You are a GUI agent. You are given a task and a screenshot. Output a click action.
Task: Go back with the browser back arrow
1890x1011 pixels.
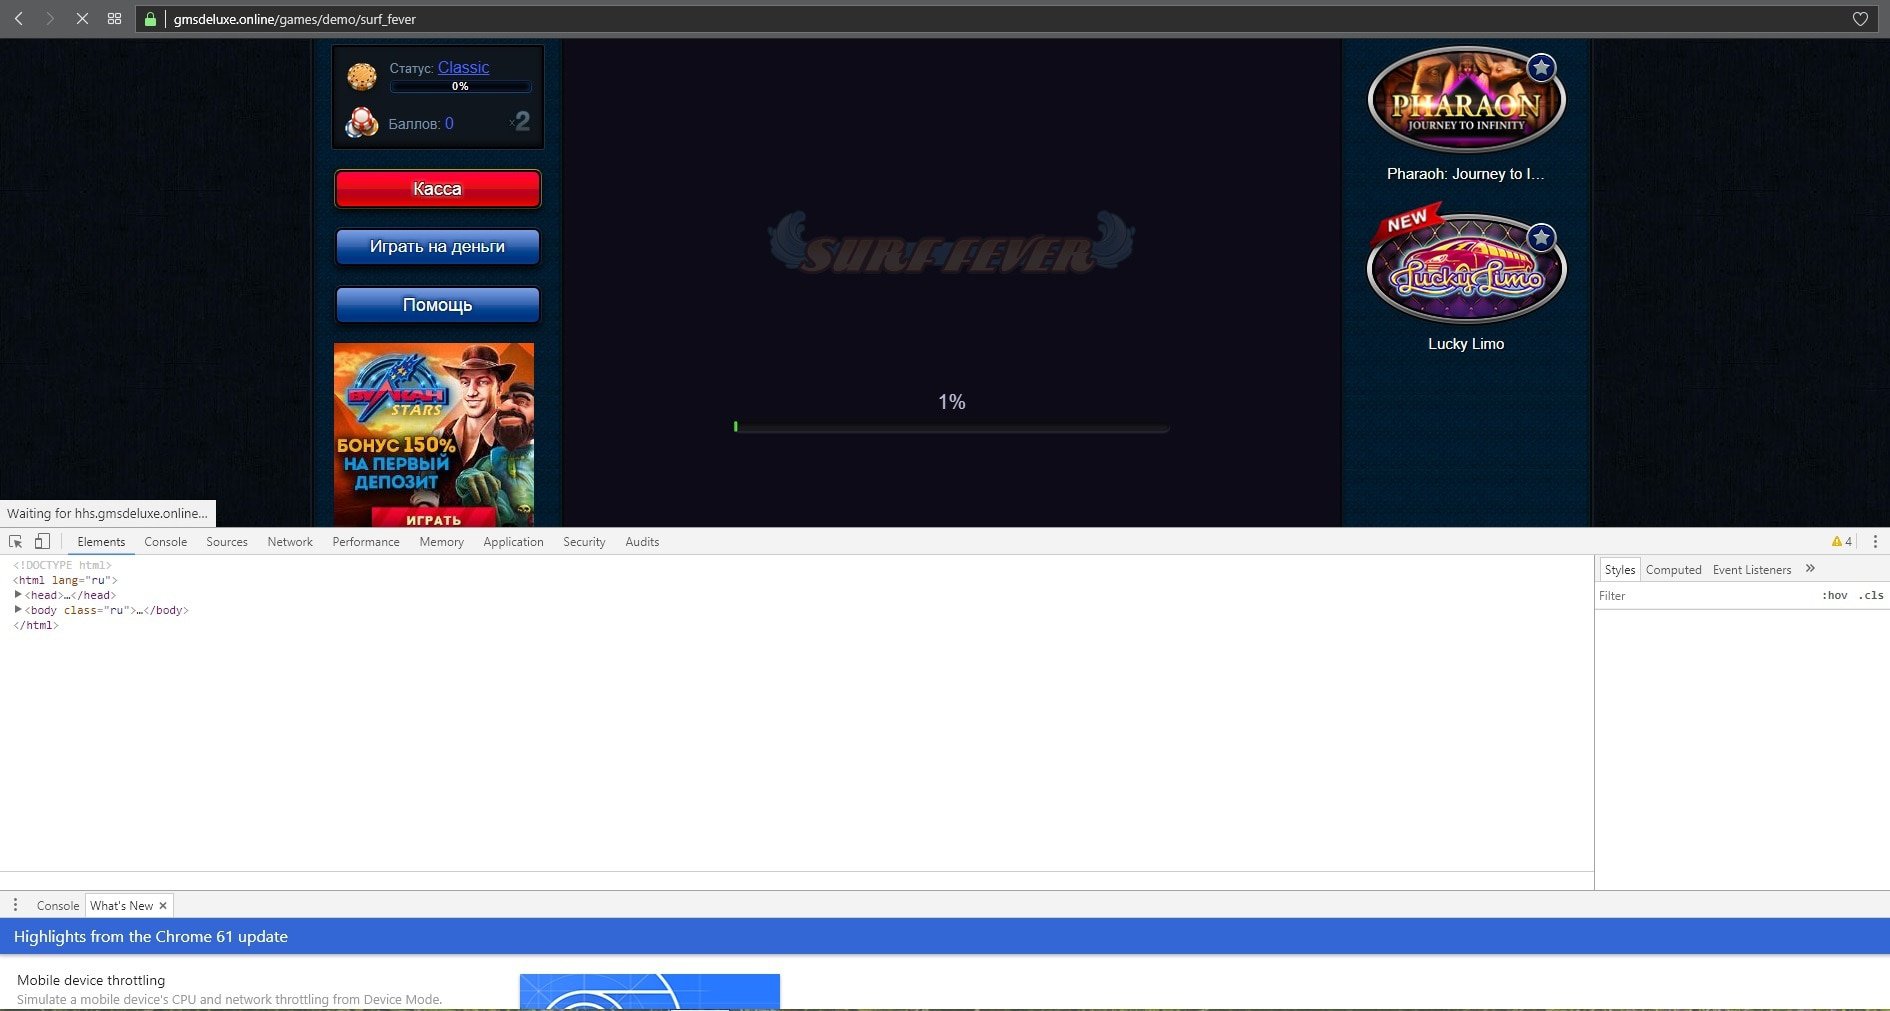18,19
